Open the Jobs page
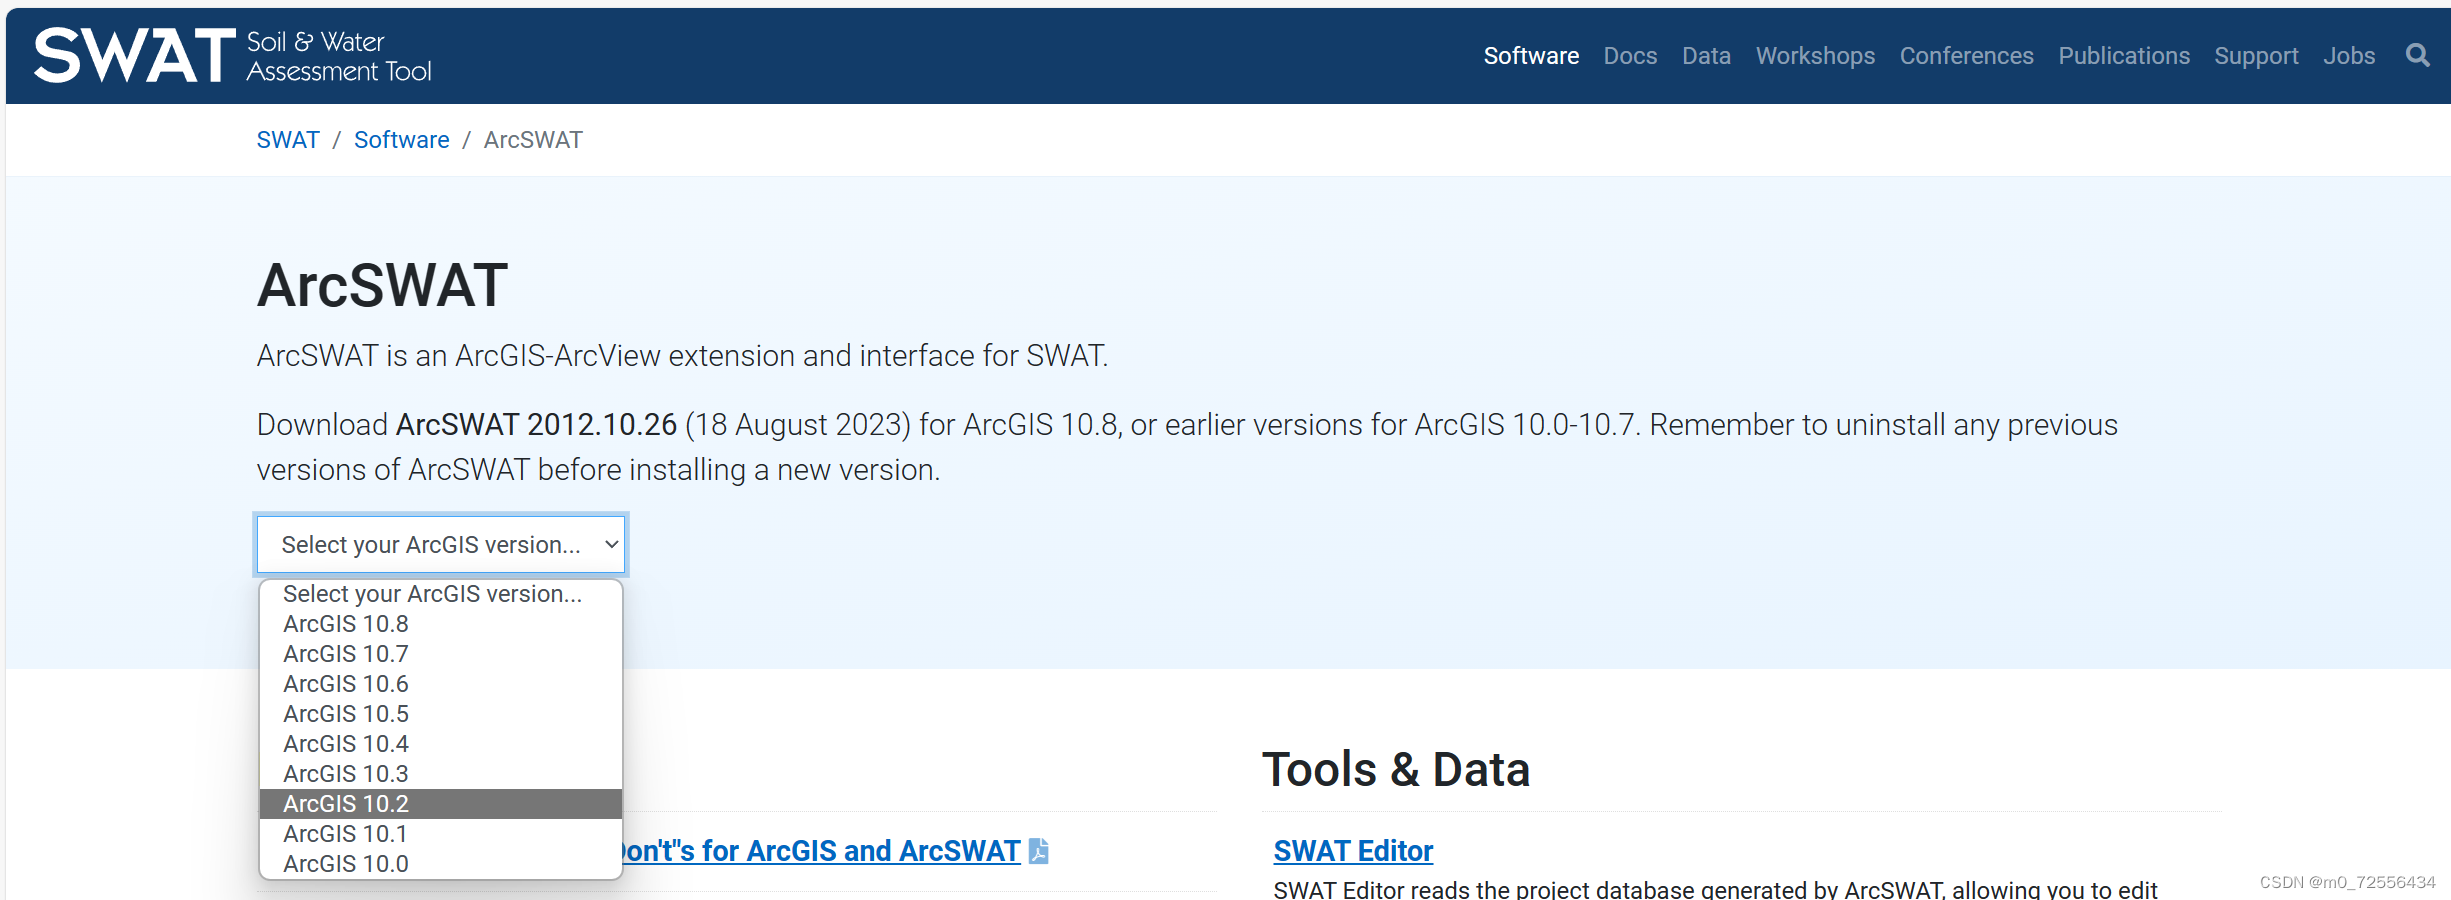This screenshot has height=900, width=2451. tap(2350, 55)
